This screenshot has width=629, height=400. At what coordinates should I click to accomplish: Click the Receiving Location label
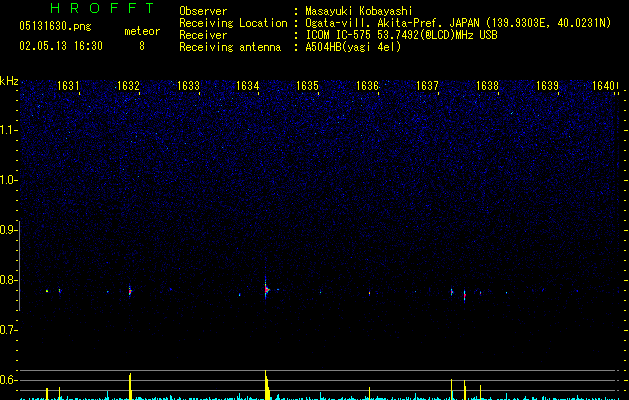233,23
